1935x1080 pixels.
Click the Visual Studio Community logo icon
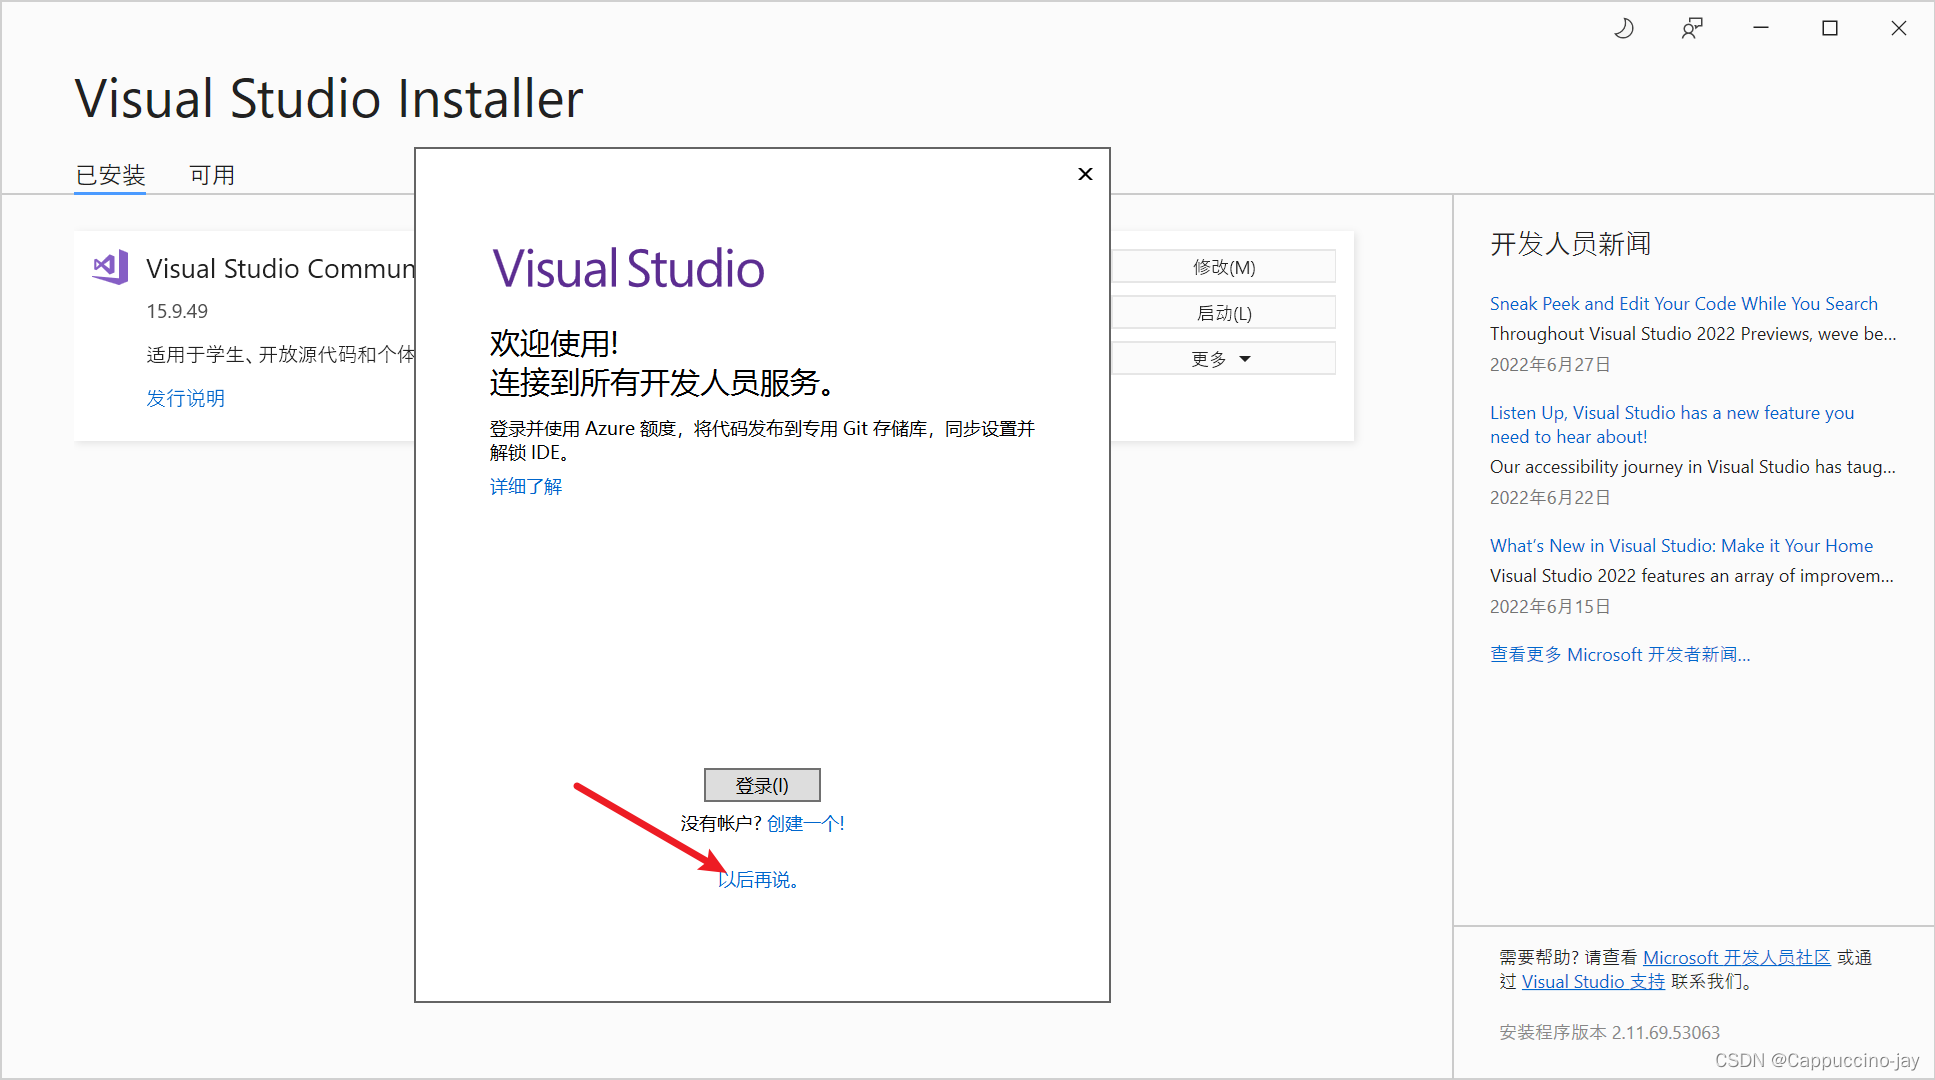point(110,268)
